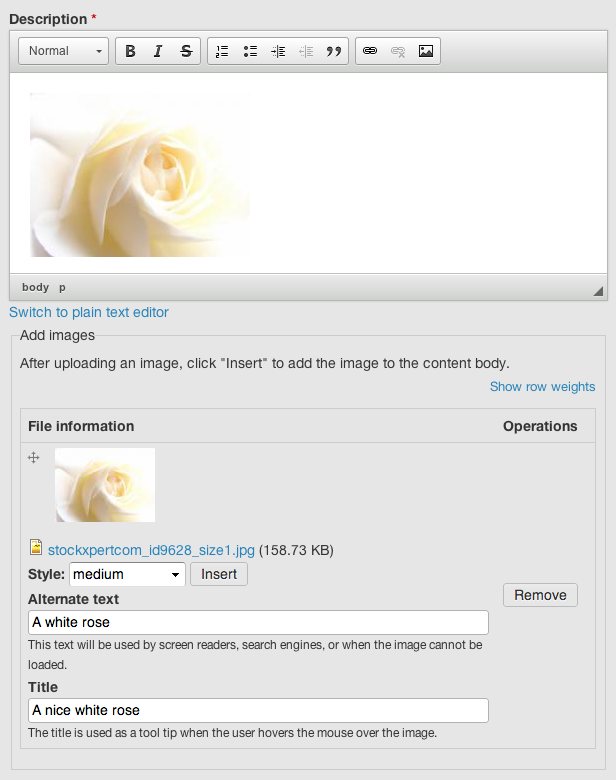Image resolution: width=616 pixels, height=780 pixels.
Task: Open the medium Style dropdown
Action: tap(127, 574)
